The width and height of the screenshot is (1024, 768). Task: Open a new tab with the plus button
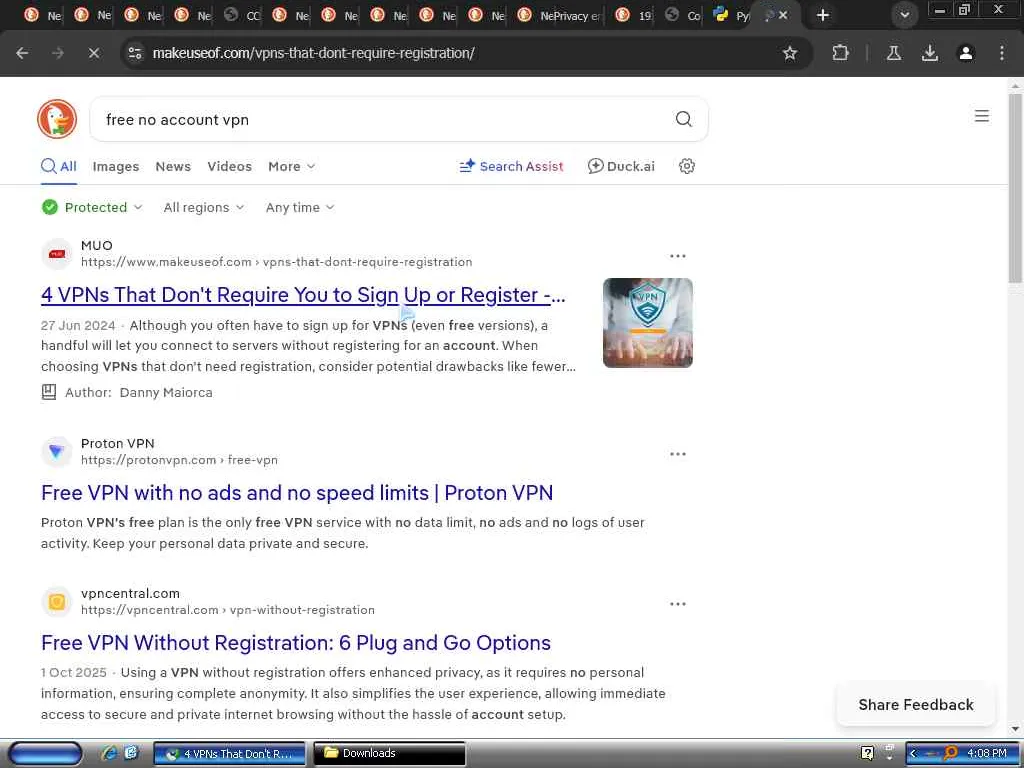823,15
